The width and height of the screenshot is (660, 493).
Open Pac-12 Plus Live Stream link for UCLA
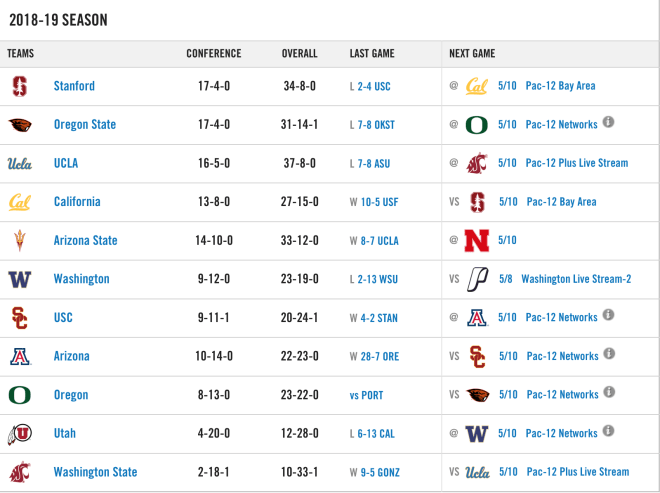tap(577, 163)
